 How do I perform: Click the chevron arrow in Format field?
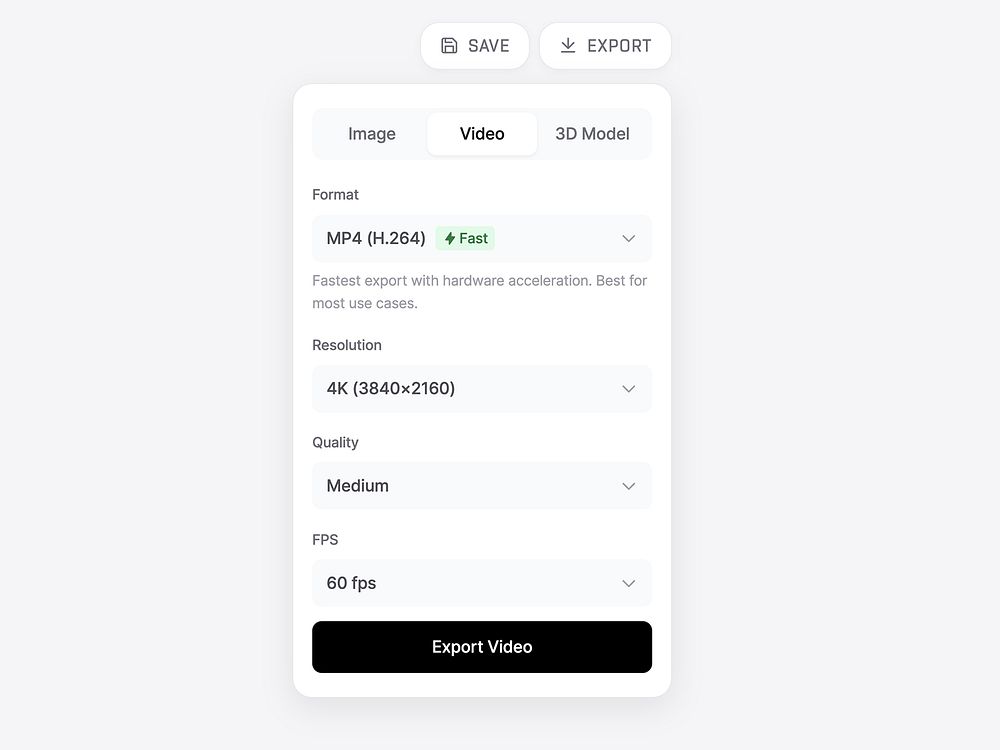tap(628, 239)
